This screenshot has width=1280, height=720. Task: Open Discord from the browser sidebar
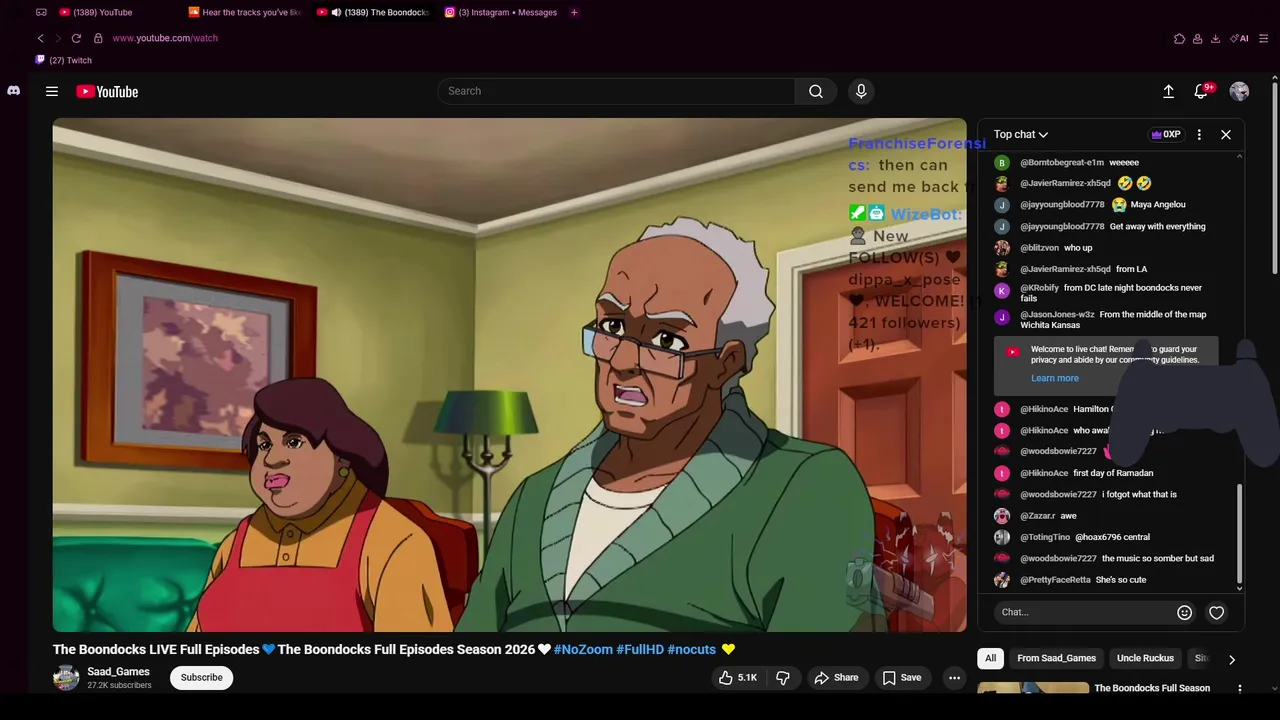tap(14, 91)
